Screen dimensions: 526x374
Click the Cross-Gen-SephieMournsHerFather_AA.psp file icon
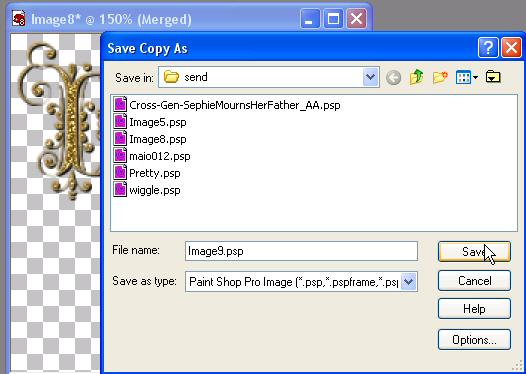pos(120,104)
